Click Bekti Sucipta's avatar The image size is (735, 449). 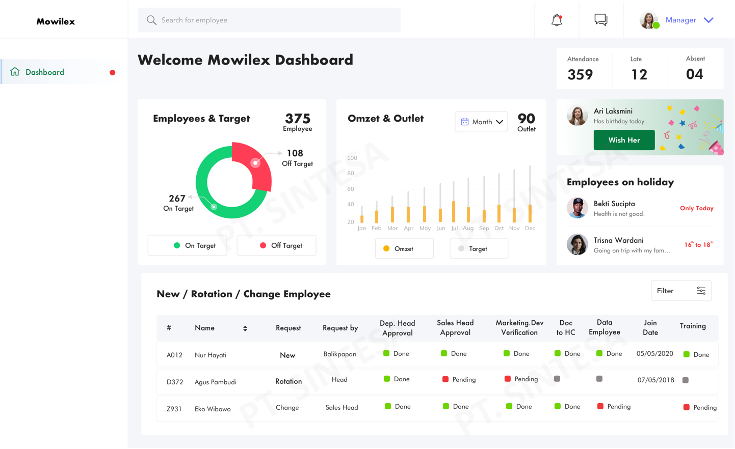576,207
